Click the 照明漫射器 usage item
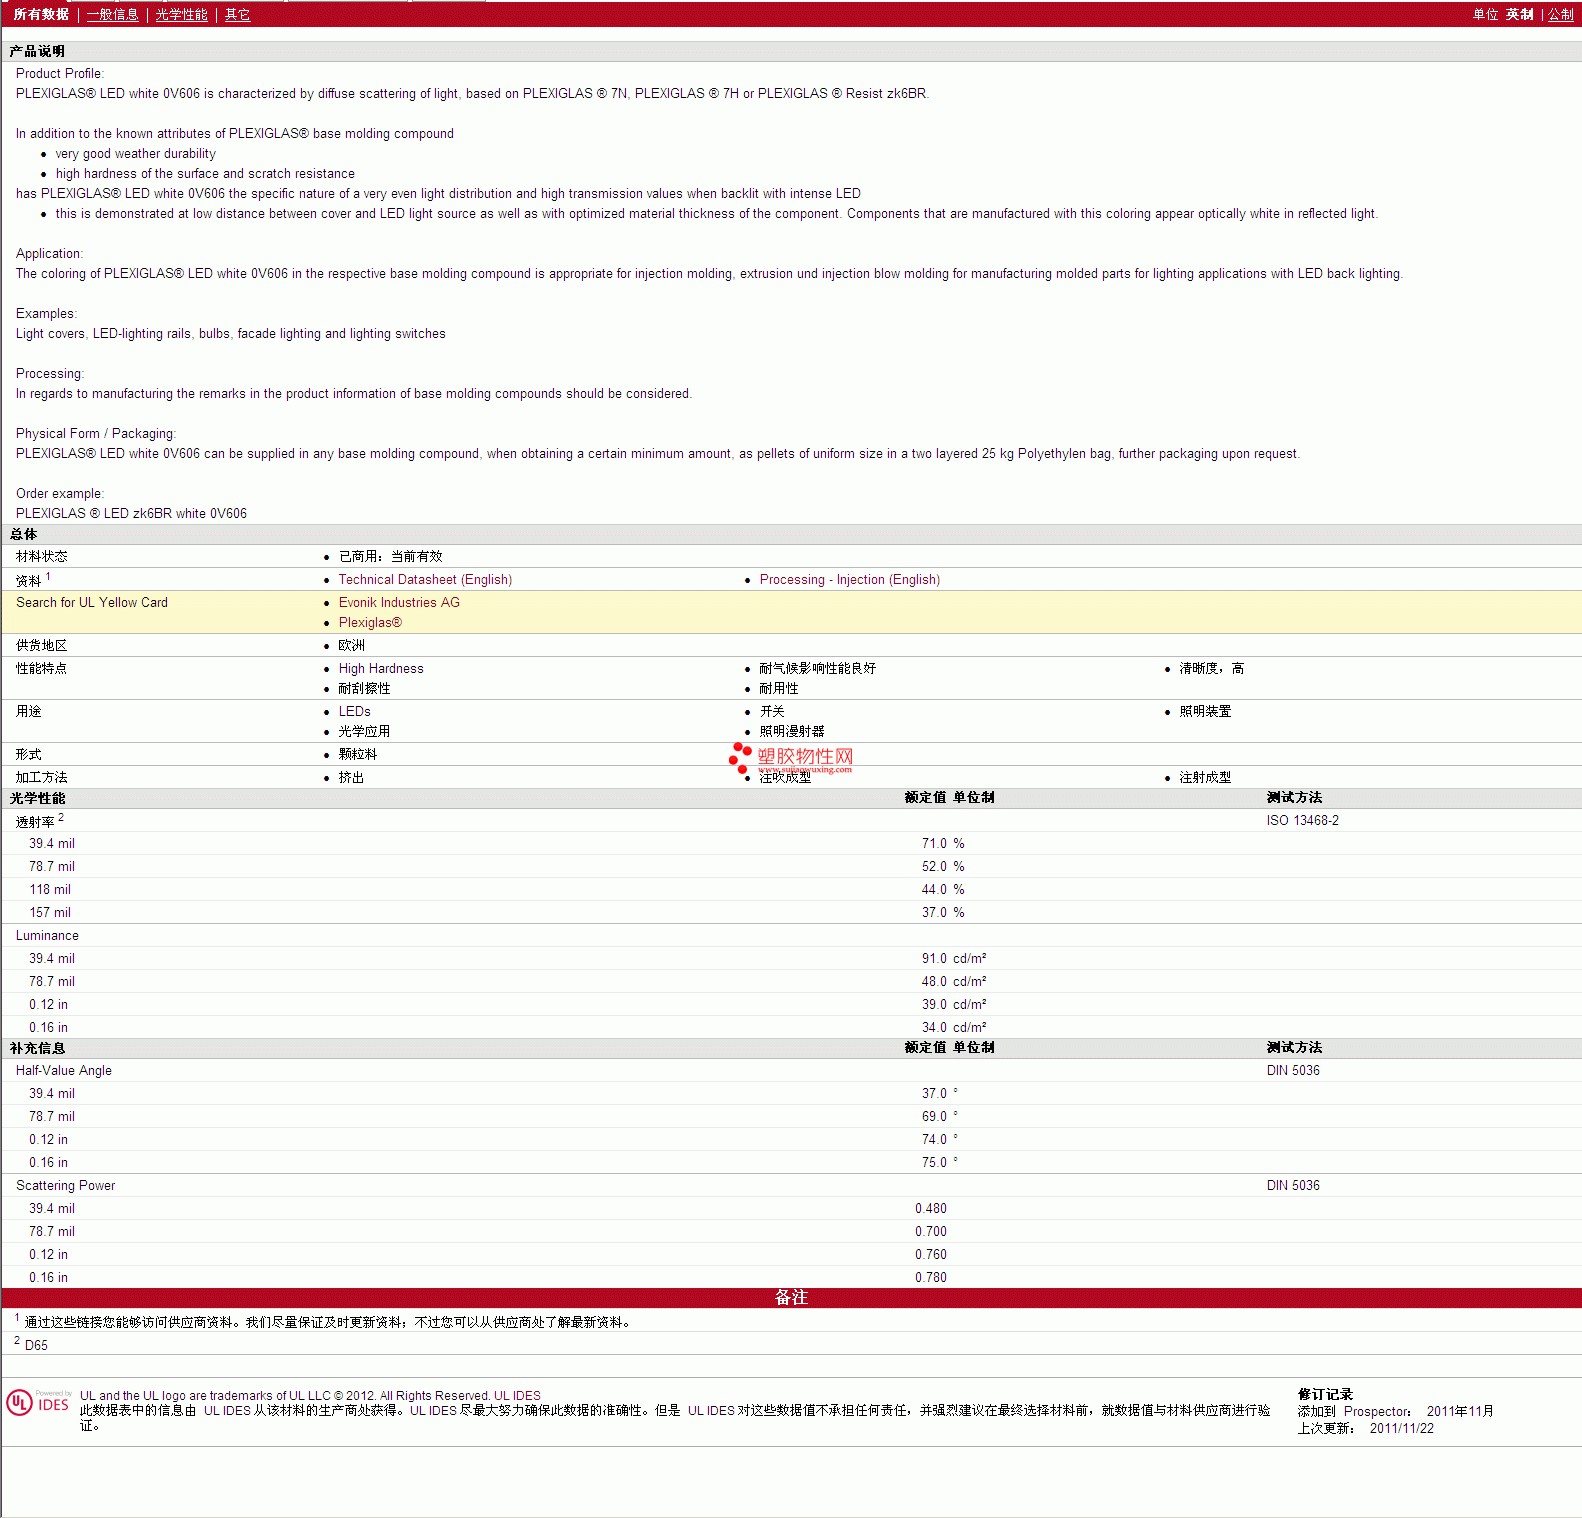 click(x=791, y=731)
